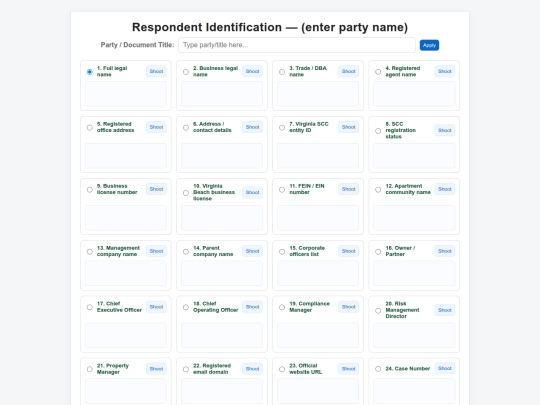This screenshot has height=405, width=540.
Task: Click Shoot for Official website URL
Action: tap(349, 369)
